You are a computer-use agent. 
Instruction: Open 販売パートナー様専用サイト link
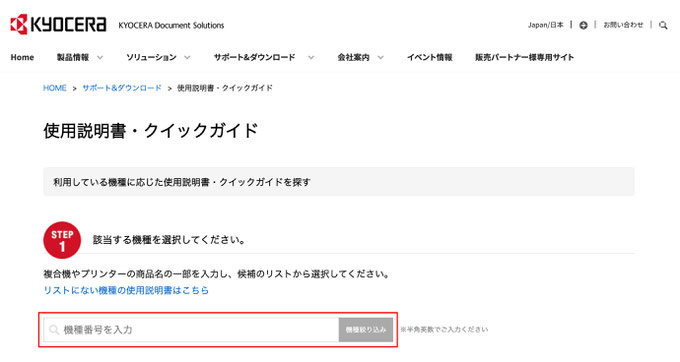coord(524,57)
